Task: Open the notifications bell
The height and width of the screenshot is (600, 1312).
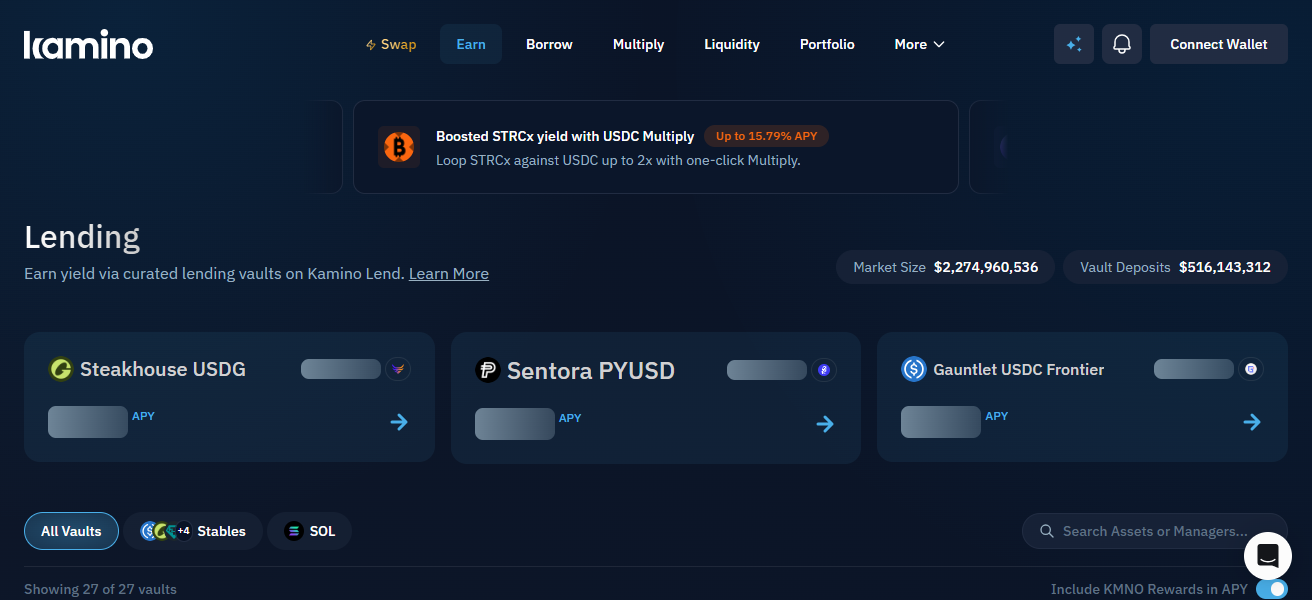Action: click(x=1122, y=44)
